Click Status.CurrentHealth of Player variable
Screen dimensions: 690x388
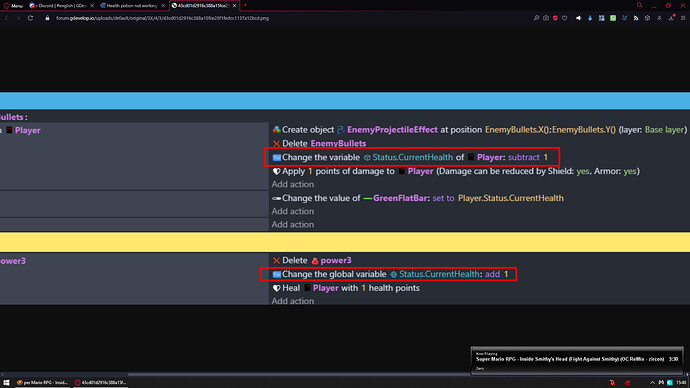[412, 157]
